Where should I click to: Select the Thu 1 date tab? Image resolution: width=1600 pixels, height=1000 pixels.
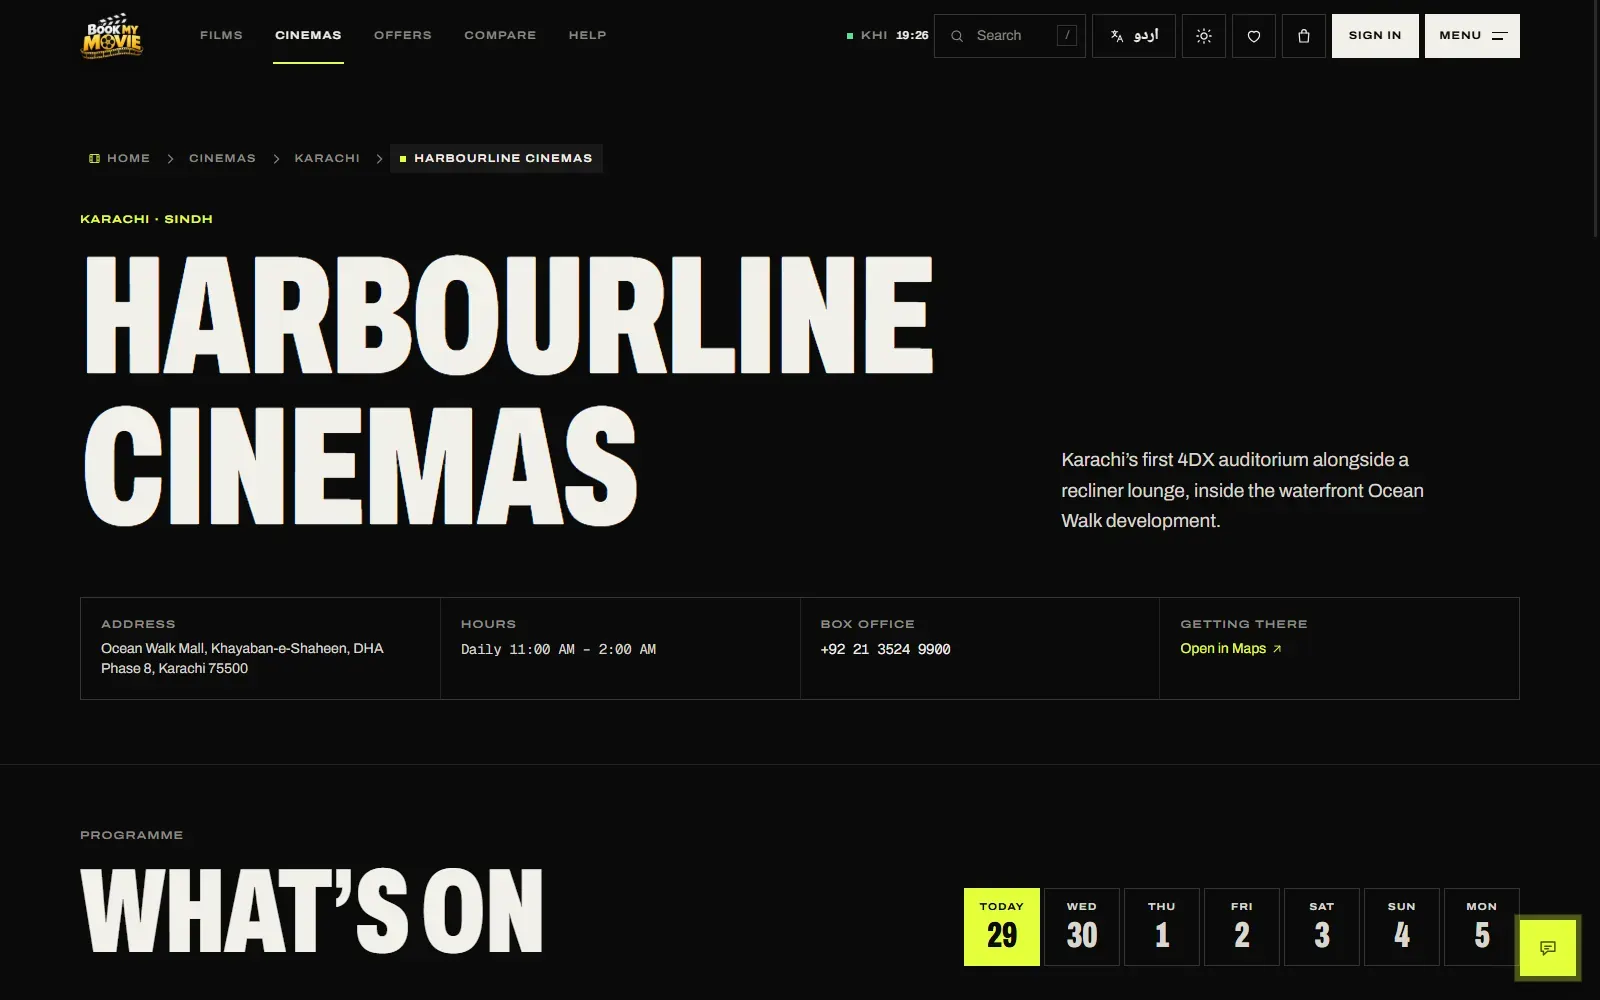1162,927
